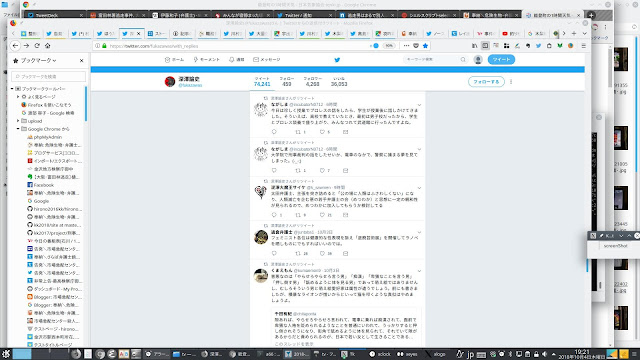Click reply icon on 落合弁護士 tweet

point(274,253)
